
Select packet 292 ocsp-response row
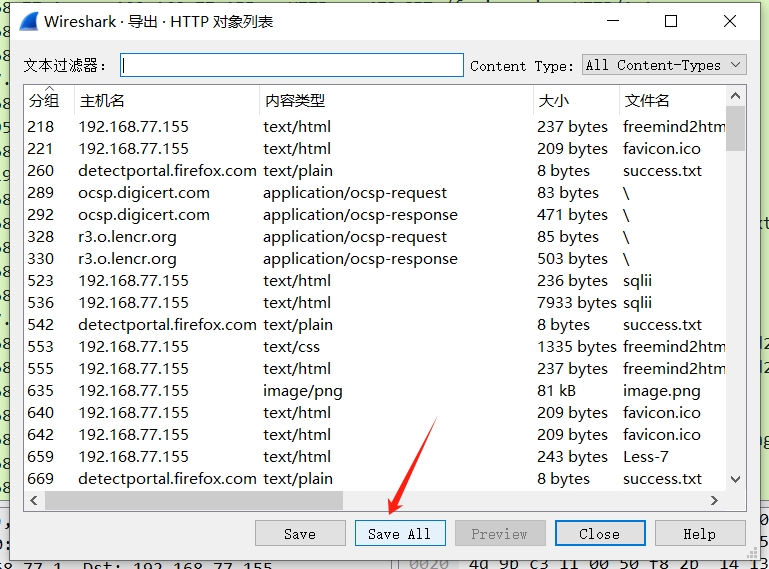coord(375,215)
